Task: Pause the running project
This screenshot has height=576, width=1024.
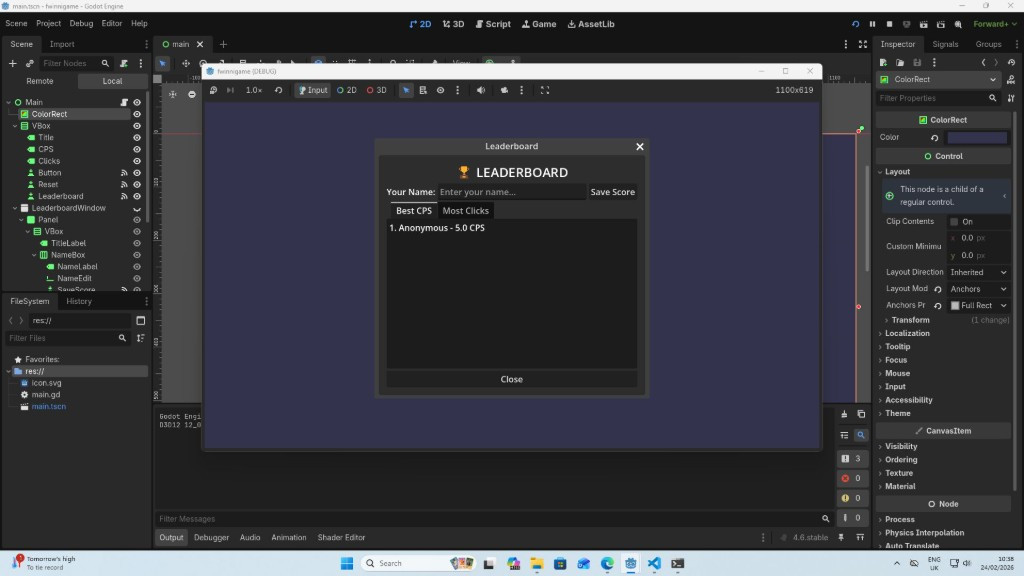Action: tap(872, 24)
